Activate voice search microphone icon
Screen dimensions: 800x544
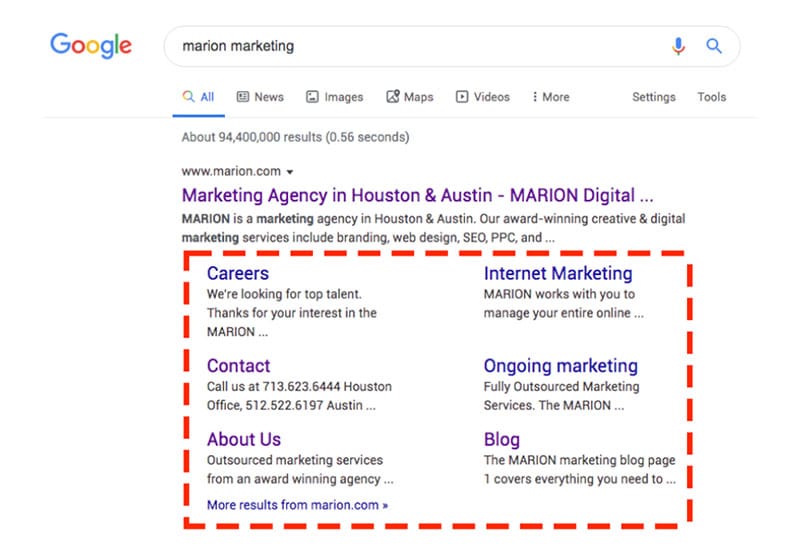point(678,46)
